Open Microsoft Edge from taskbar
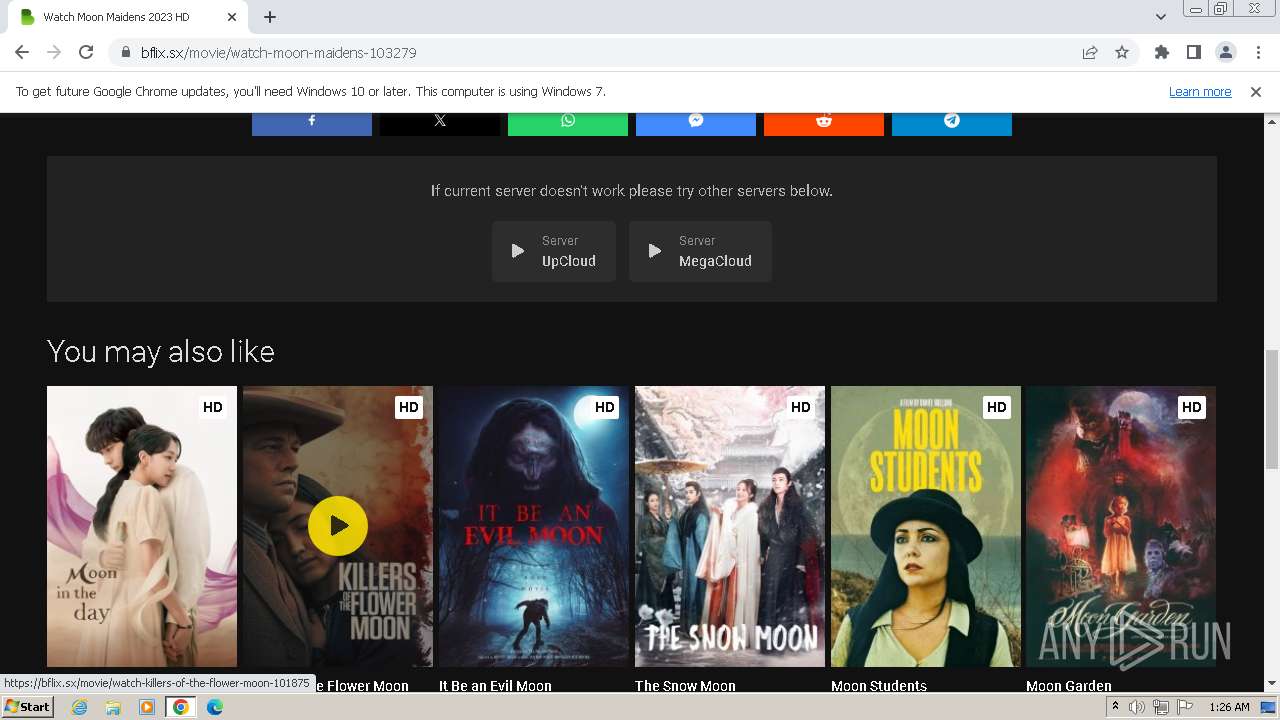This screenshot has height=720, width=1280. click(215, 707)
